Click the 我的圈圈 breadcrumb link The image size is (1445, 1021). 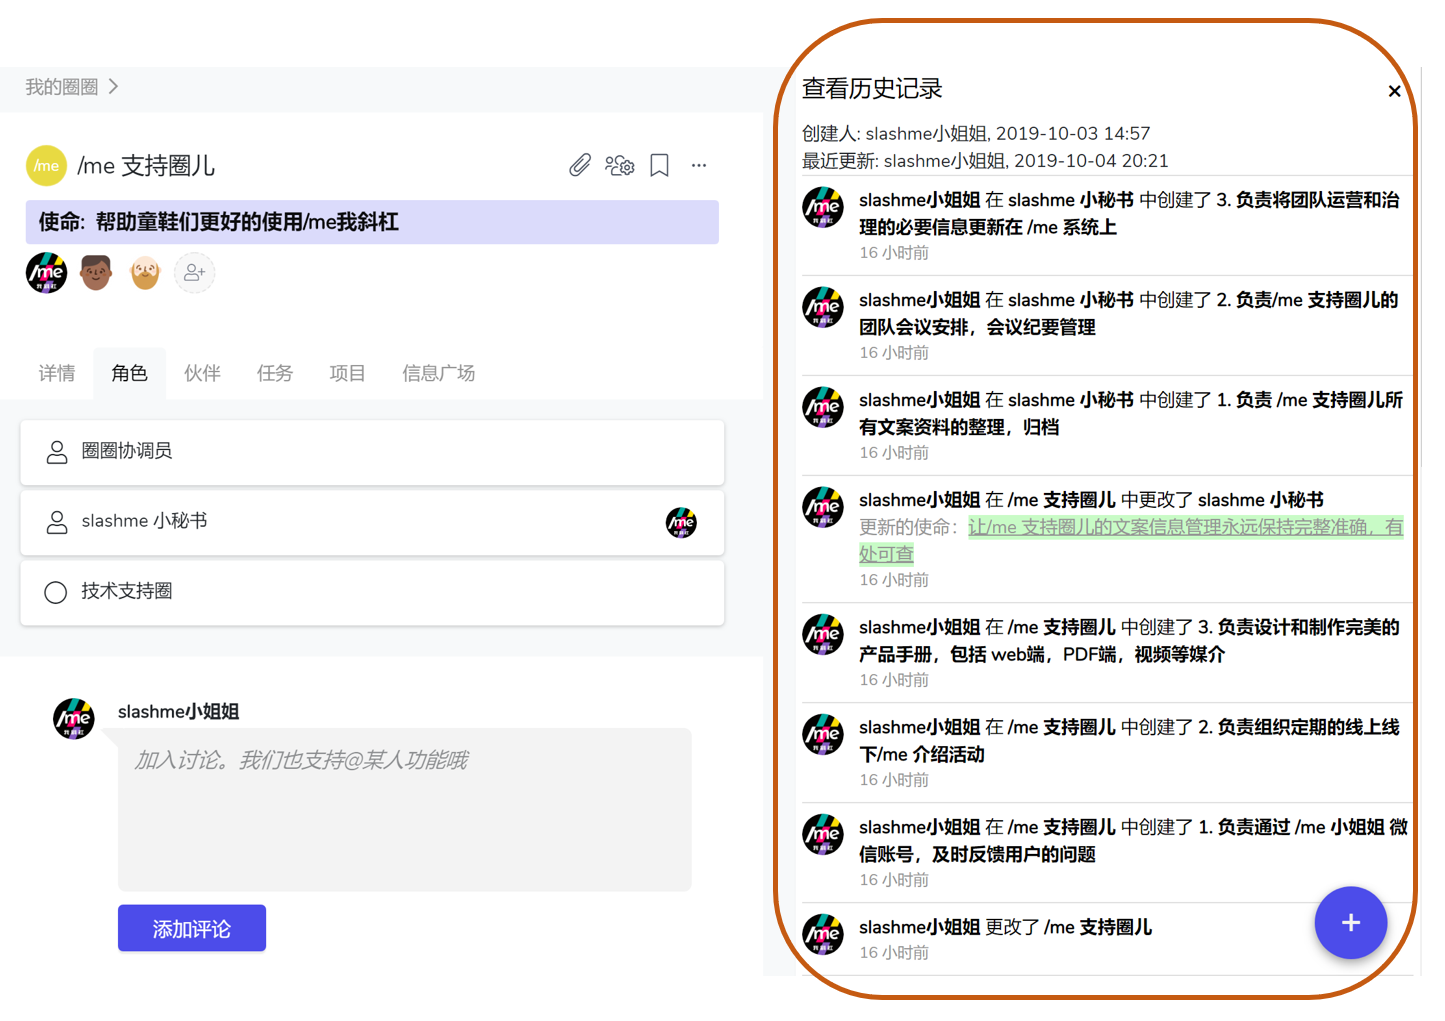(62, 87)
